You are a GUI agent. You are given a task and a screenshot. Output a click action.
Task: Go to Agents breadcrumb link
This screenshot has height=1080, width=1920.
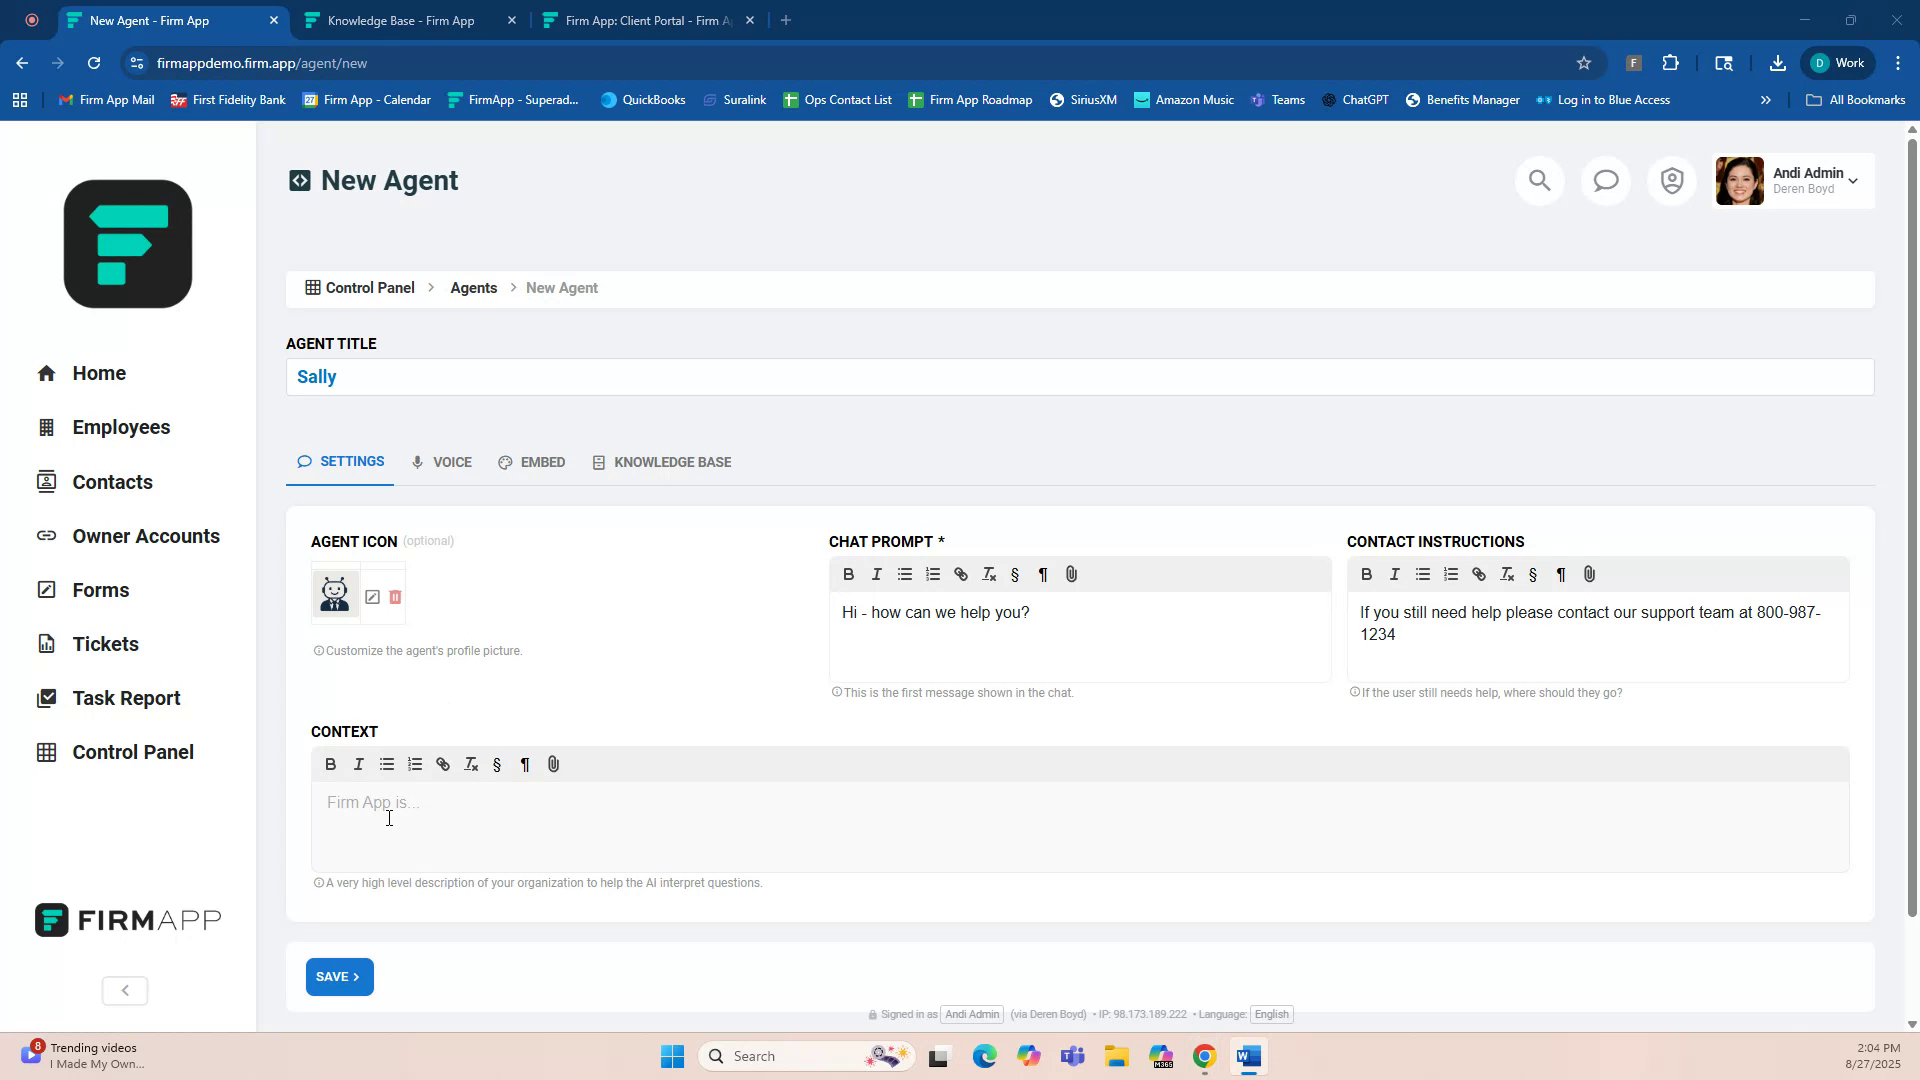473,288
